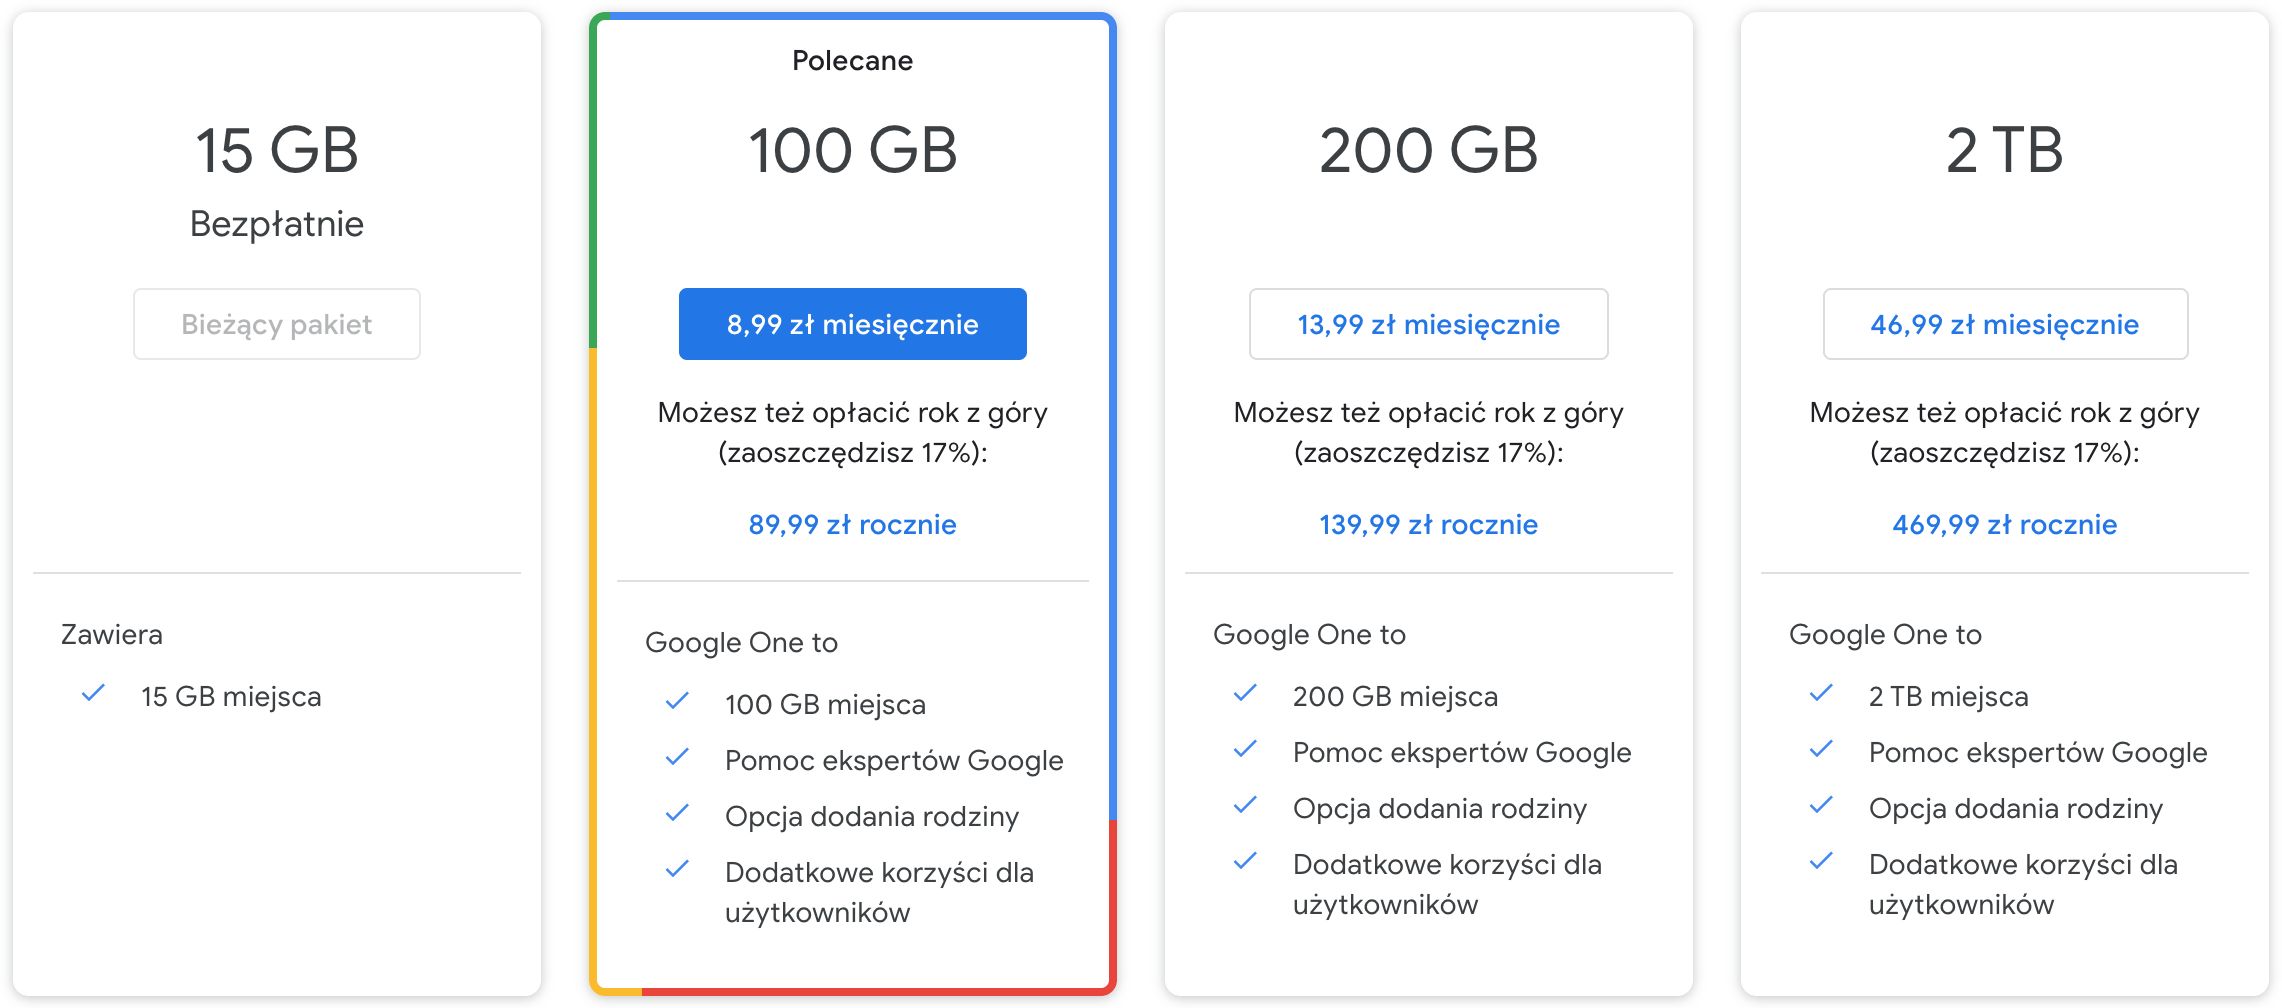Screen dimensions: 2282x1008
Task: Click the 8,99 zł miesięcznie button
Action: click(852, 324)
